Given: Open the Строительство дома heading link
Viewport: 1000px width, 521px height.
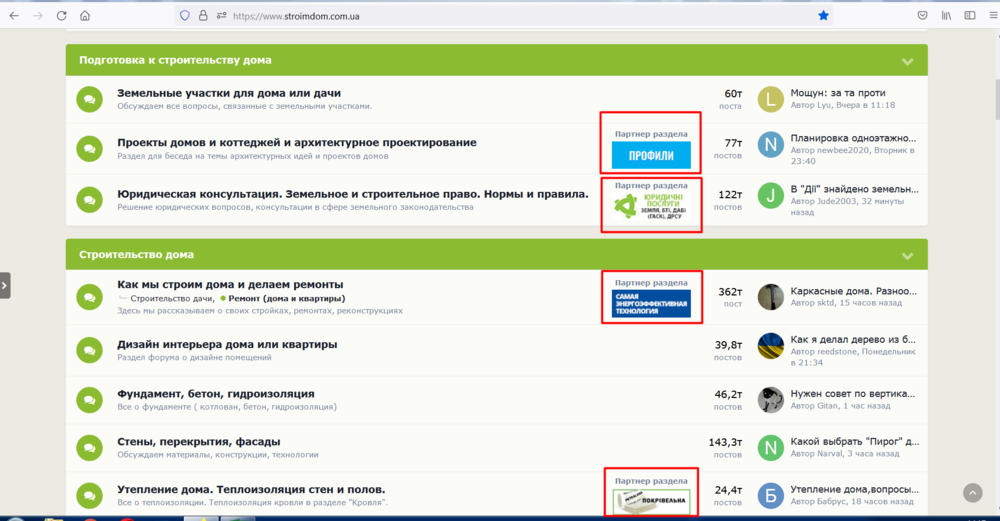Looking at the screenshot, I should [136, 254].
